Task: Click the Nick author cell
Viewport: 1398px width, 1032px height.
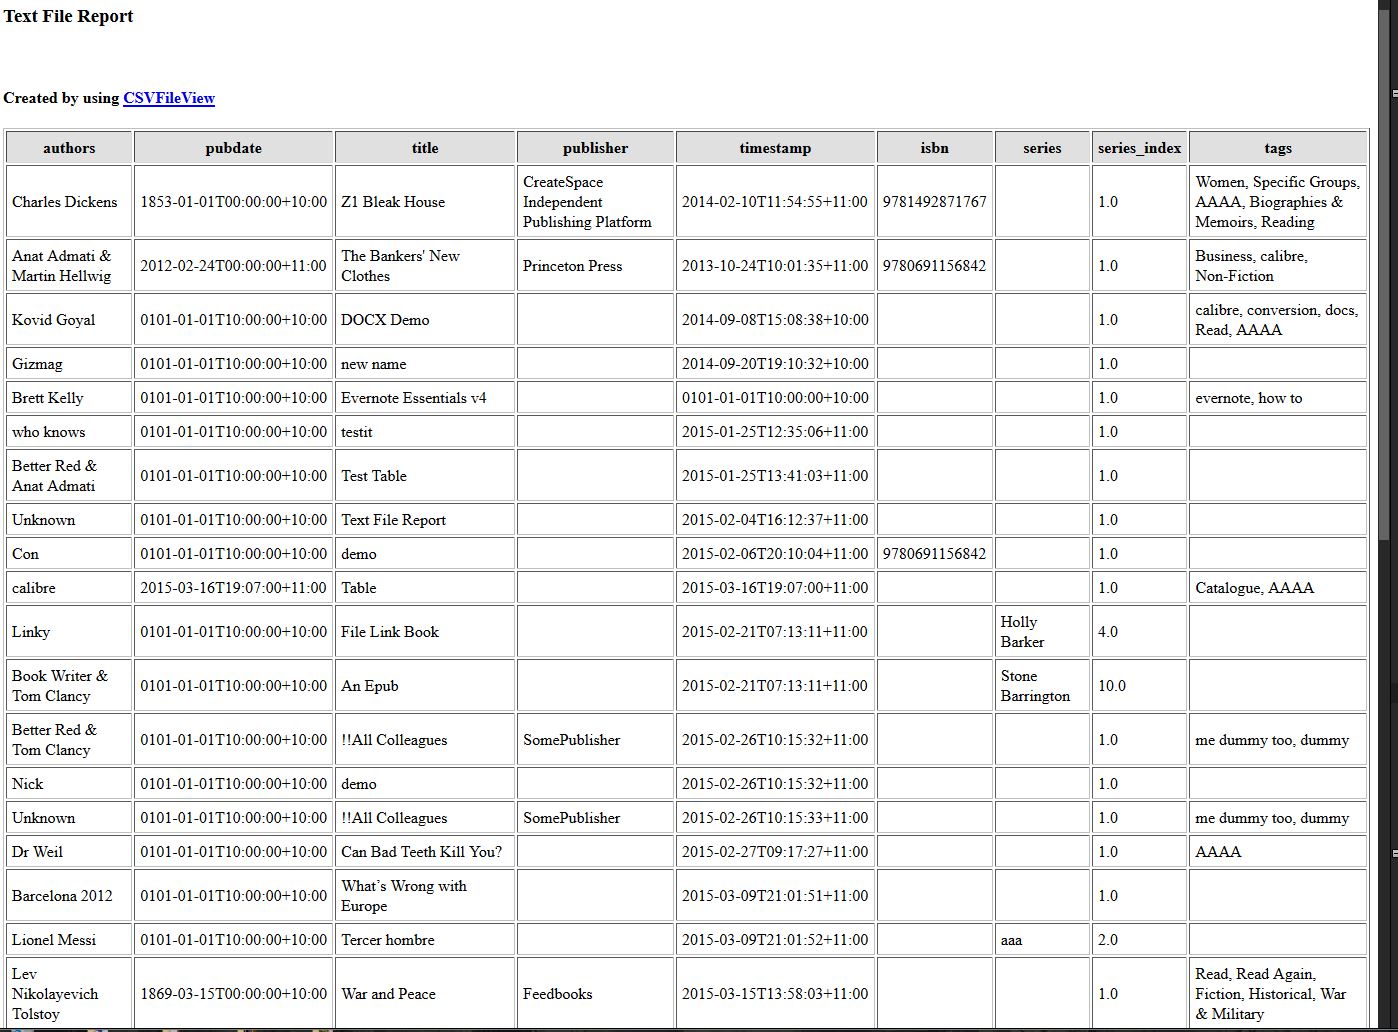Action: coord(69,784)
